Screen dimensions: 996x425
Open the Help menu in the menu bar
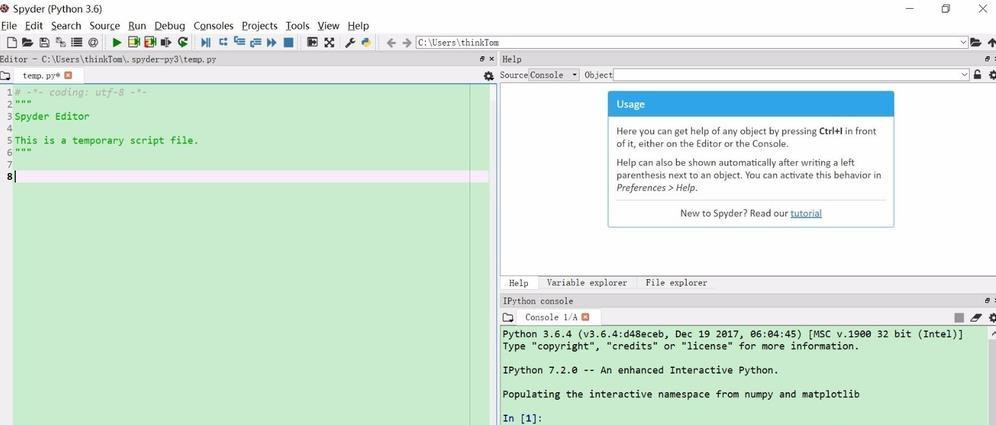[358, 26]
